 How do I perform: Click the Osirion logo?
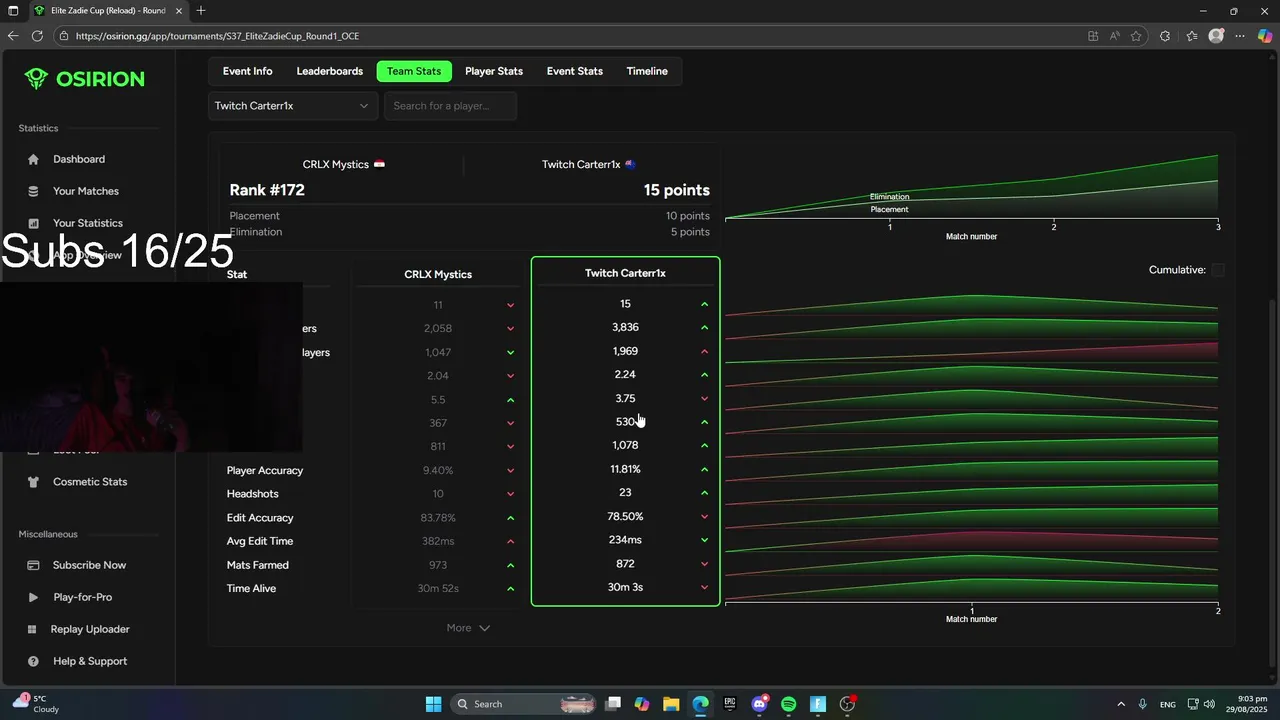pyautogui.click(x=85, y=79)
